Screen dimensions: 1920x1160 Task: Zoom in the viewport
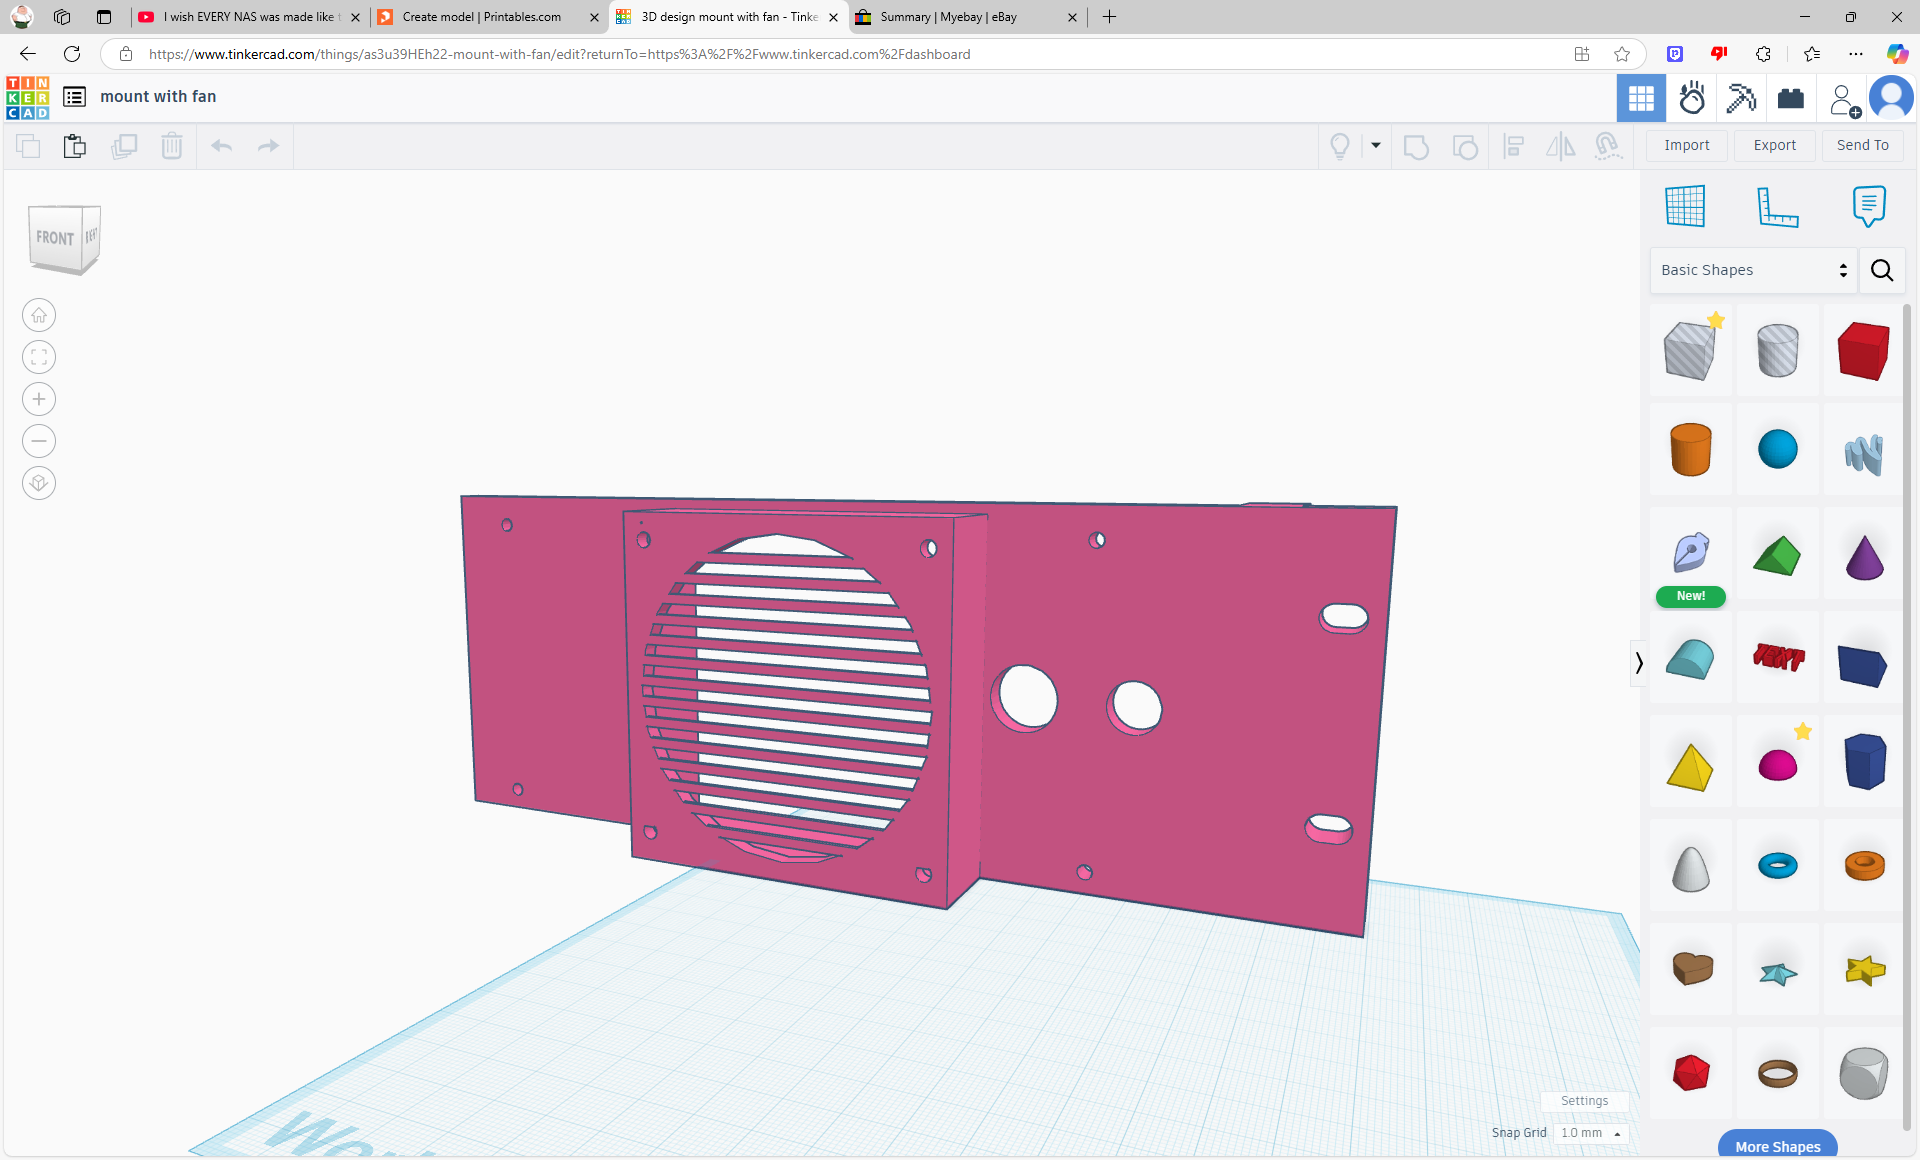[39, 400]
